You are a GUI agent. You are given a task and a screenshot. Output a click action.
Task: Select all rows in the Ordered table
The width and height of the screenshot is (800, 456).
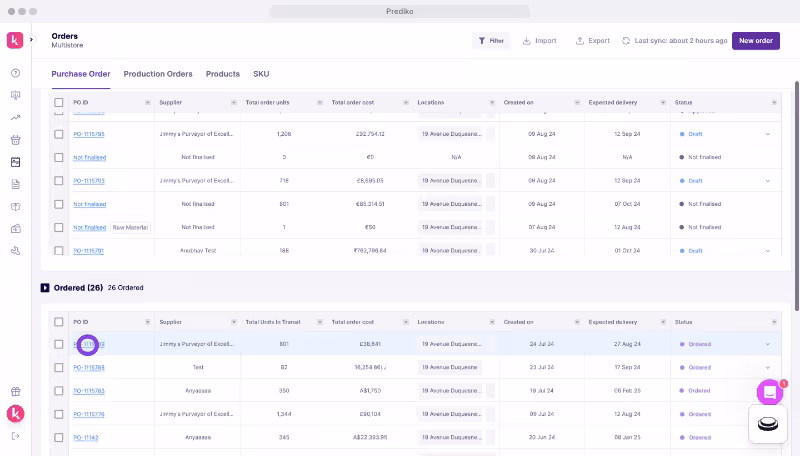(59, 322)
